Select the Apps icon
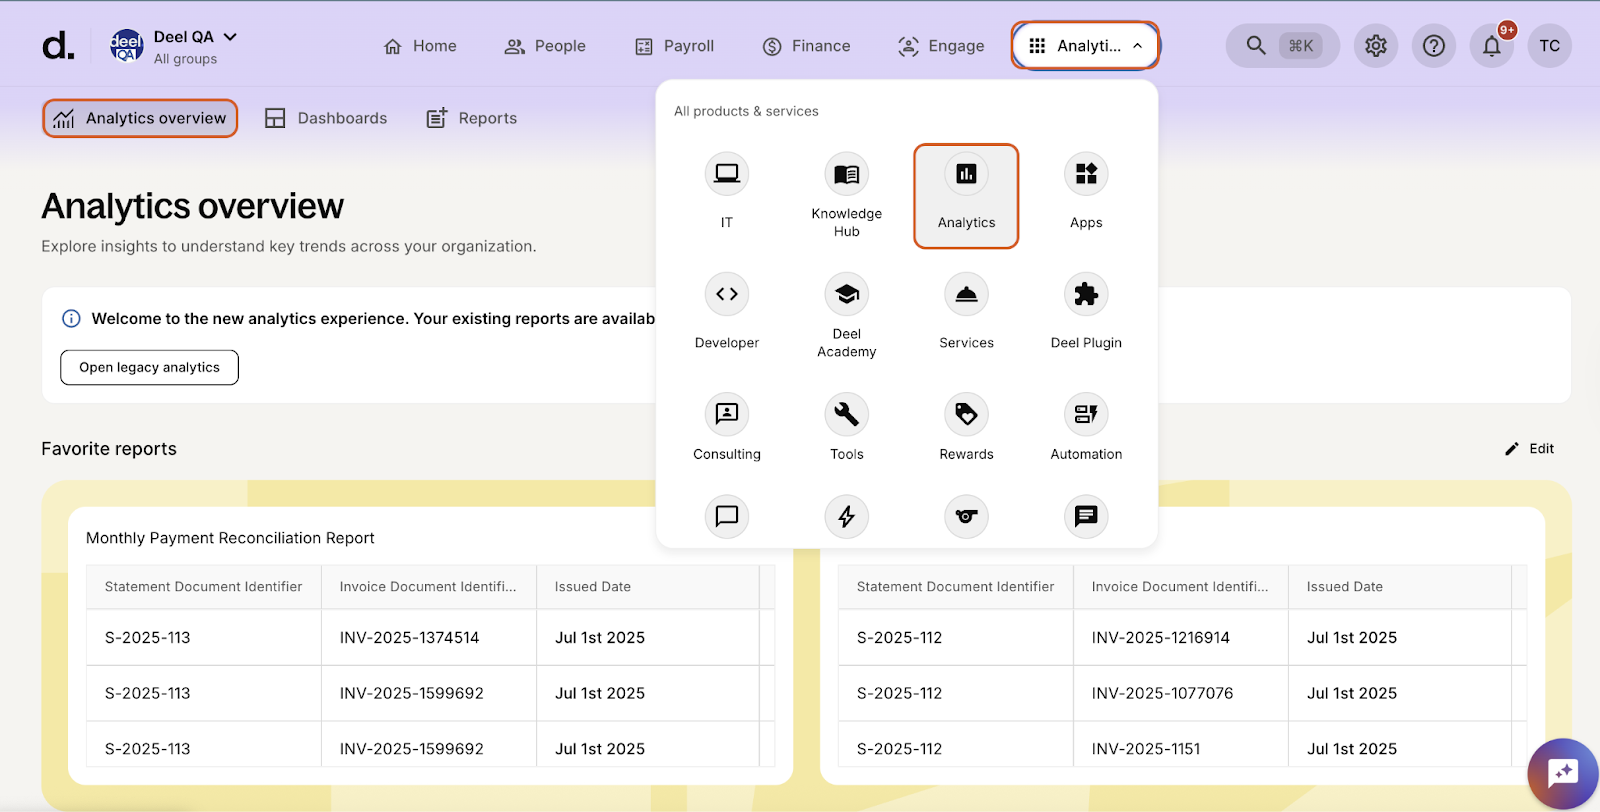The width and height of the screenshot is (1600, 812). tap(1085, 175)
